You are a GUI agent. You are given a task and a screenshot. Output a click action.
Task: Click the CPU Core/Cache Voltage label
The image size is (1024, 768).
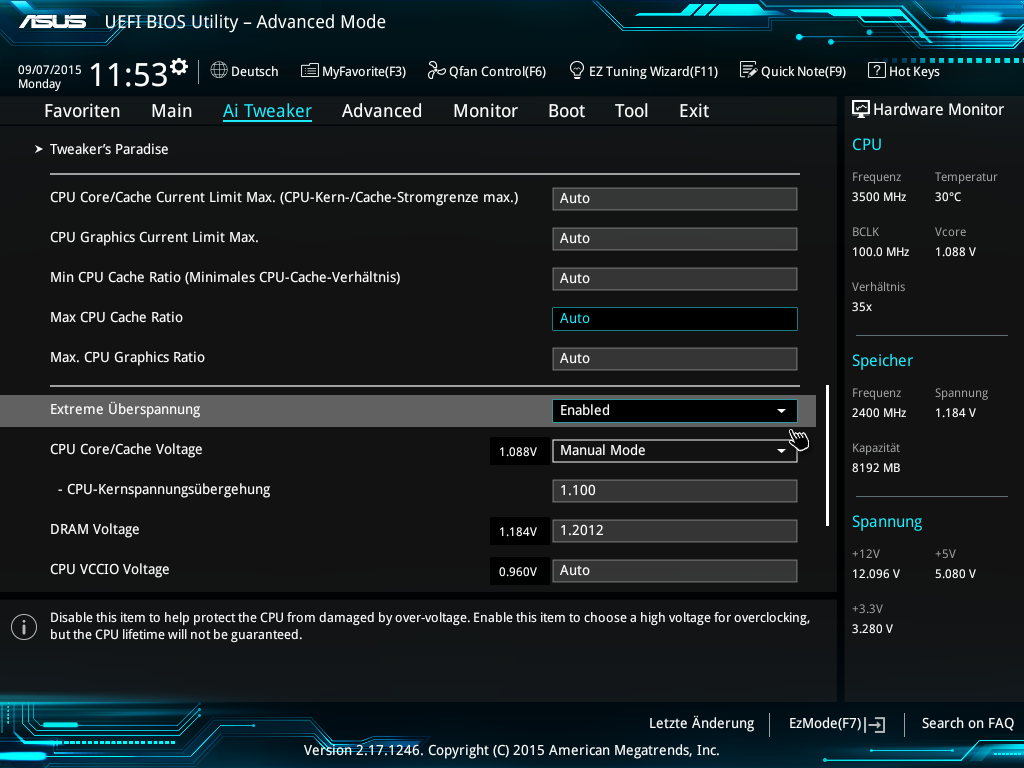coord(126,449)
